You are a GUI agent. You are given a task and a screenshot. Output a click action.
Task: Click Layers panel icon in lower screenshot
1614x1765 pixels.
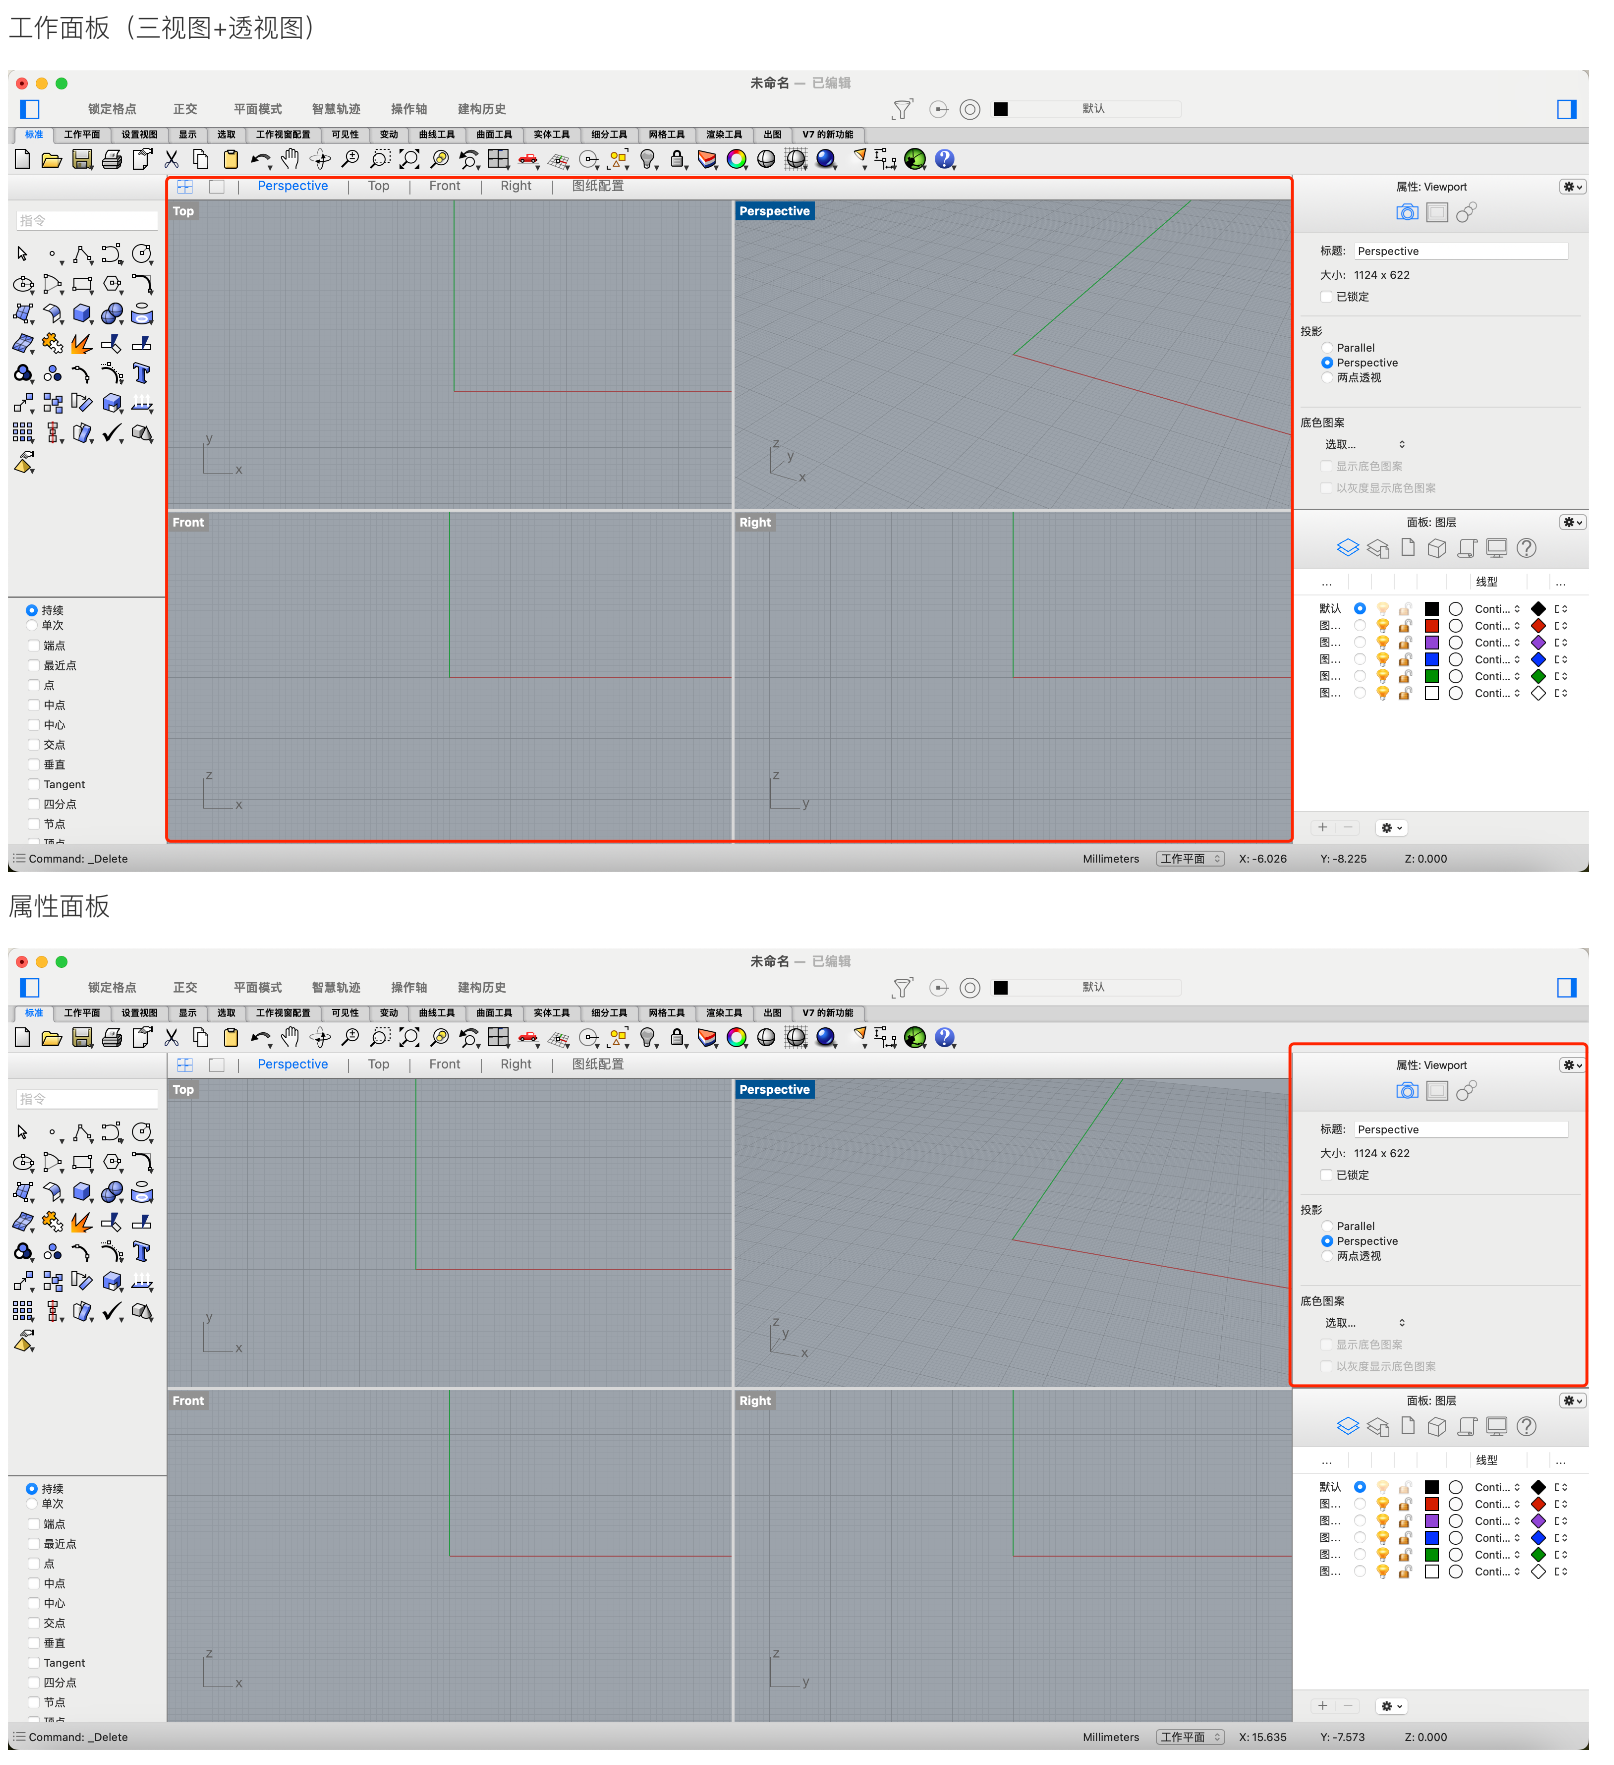(x=1348, y=1427)
